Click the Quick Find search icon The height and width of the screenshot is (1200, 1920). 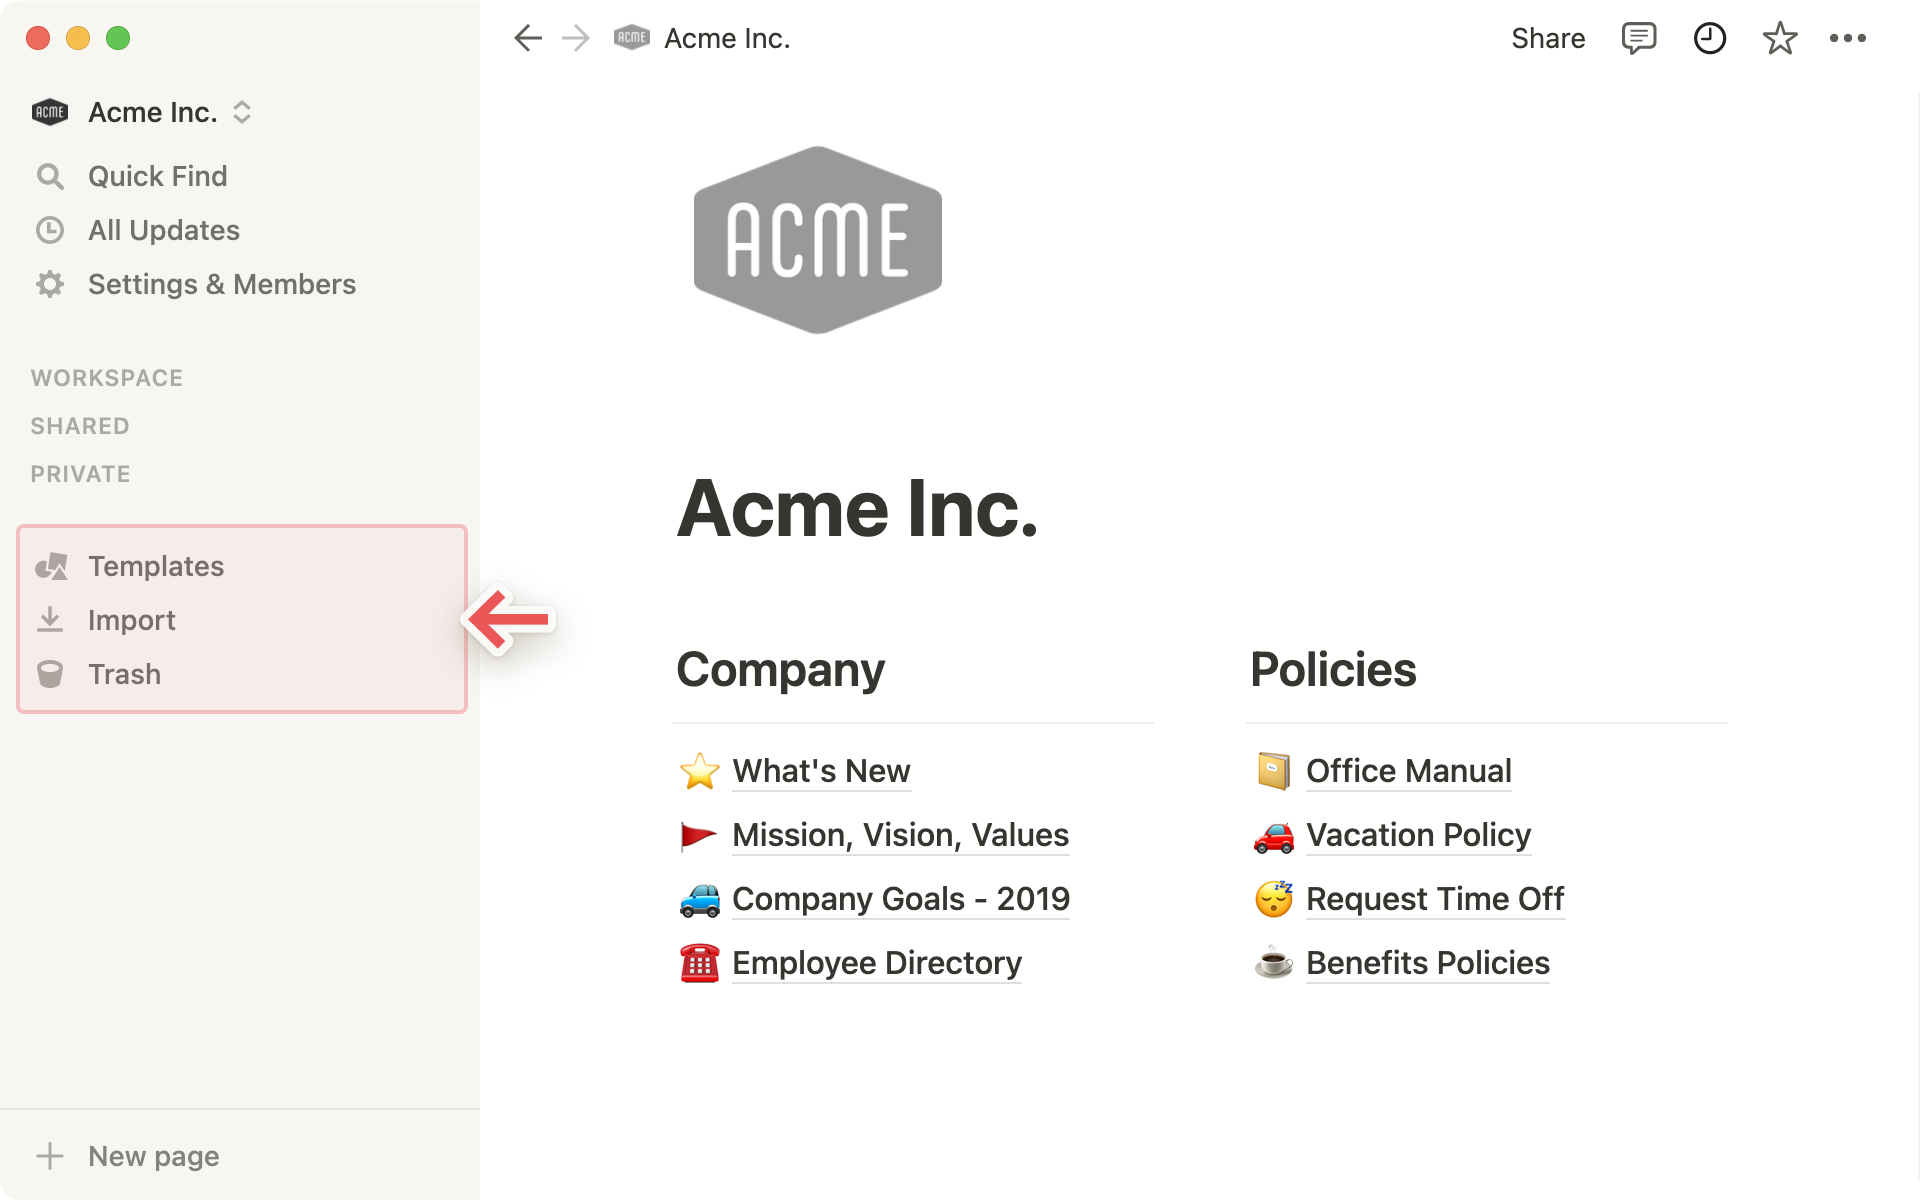pyautogui.click(x=50, y=176)
